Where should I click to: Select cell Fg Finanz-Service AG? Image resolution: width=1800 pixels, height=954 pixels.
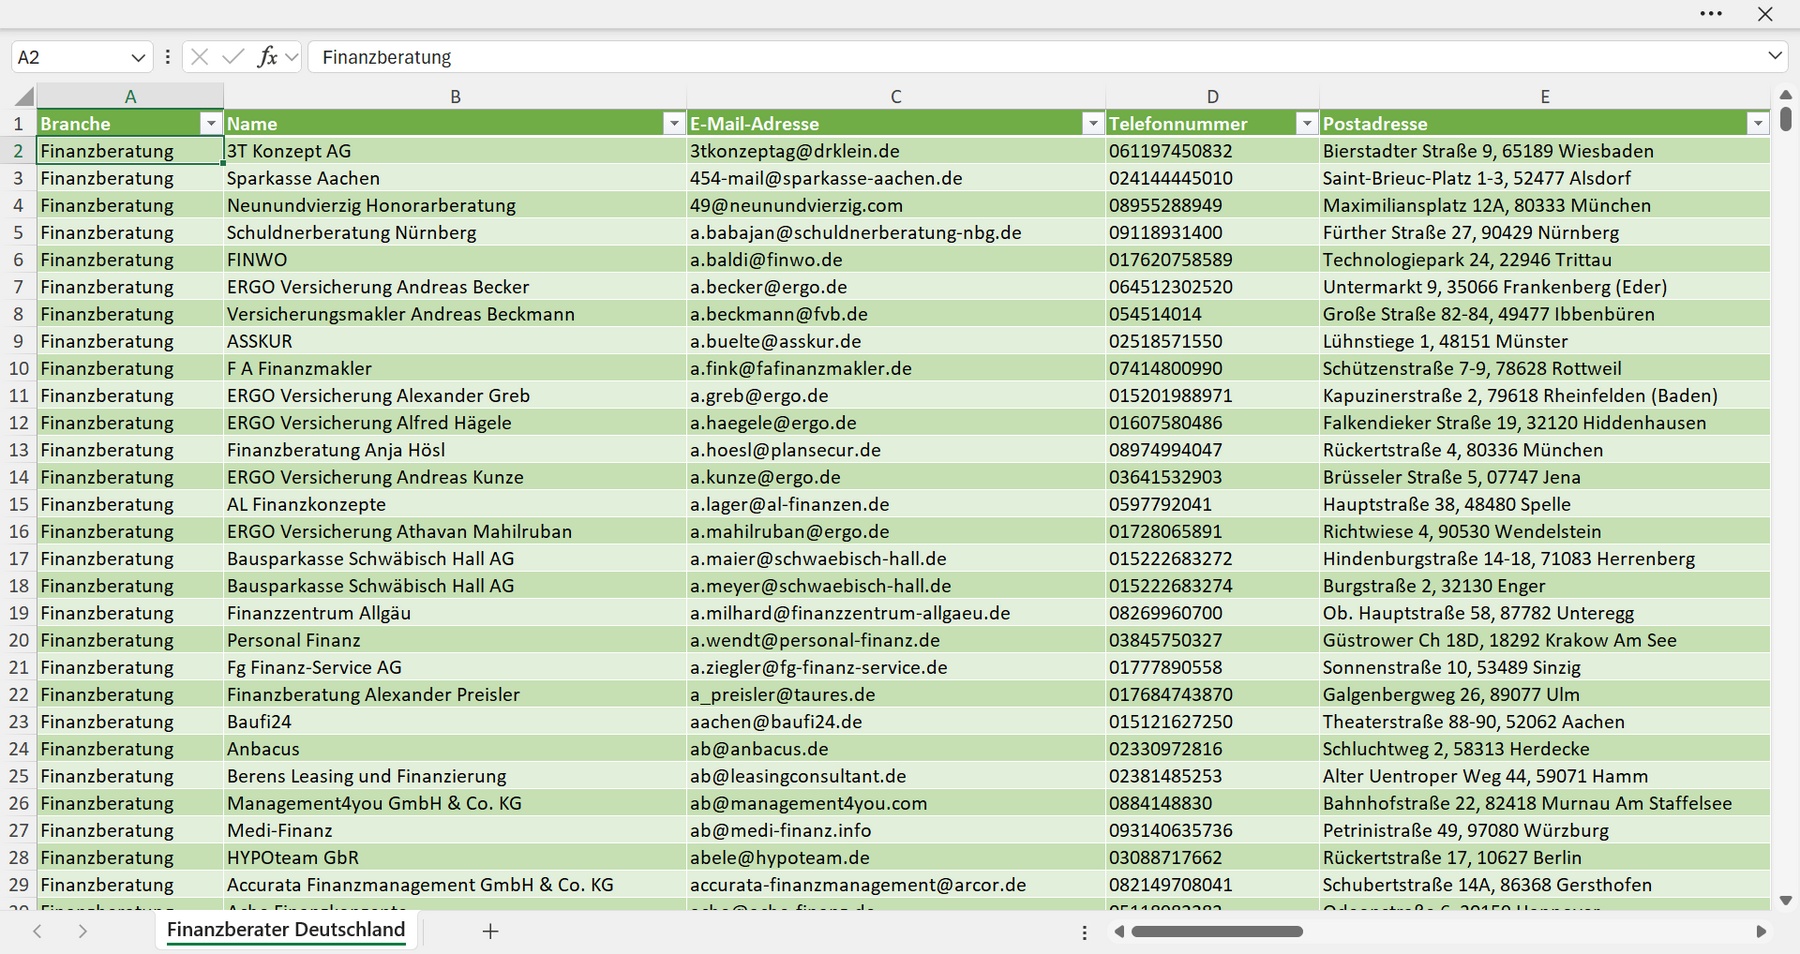455,667
